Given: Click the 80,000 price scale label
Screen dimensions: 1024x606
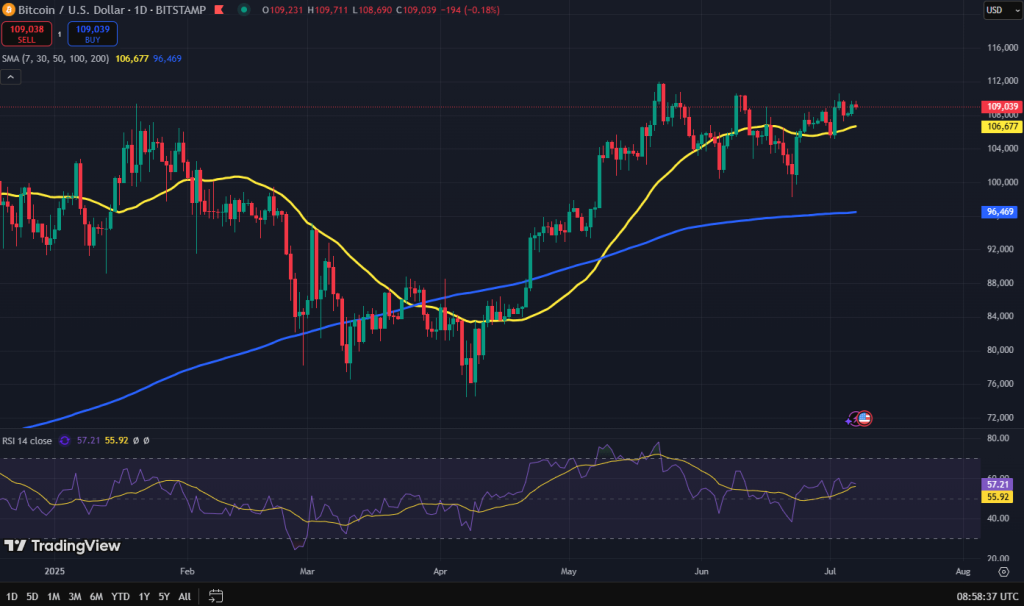Looking at the screenshot, I should click(x=1000, y=350).
